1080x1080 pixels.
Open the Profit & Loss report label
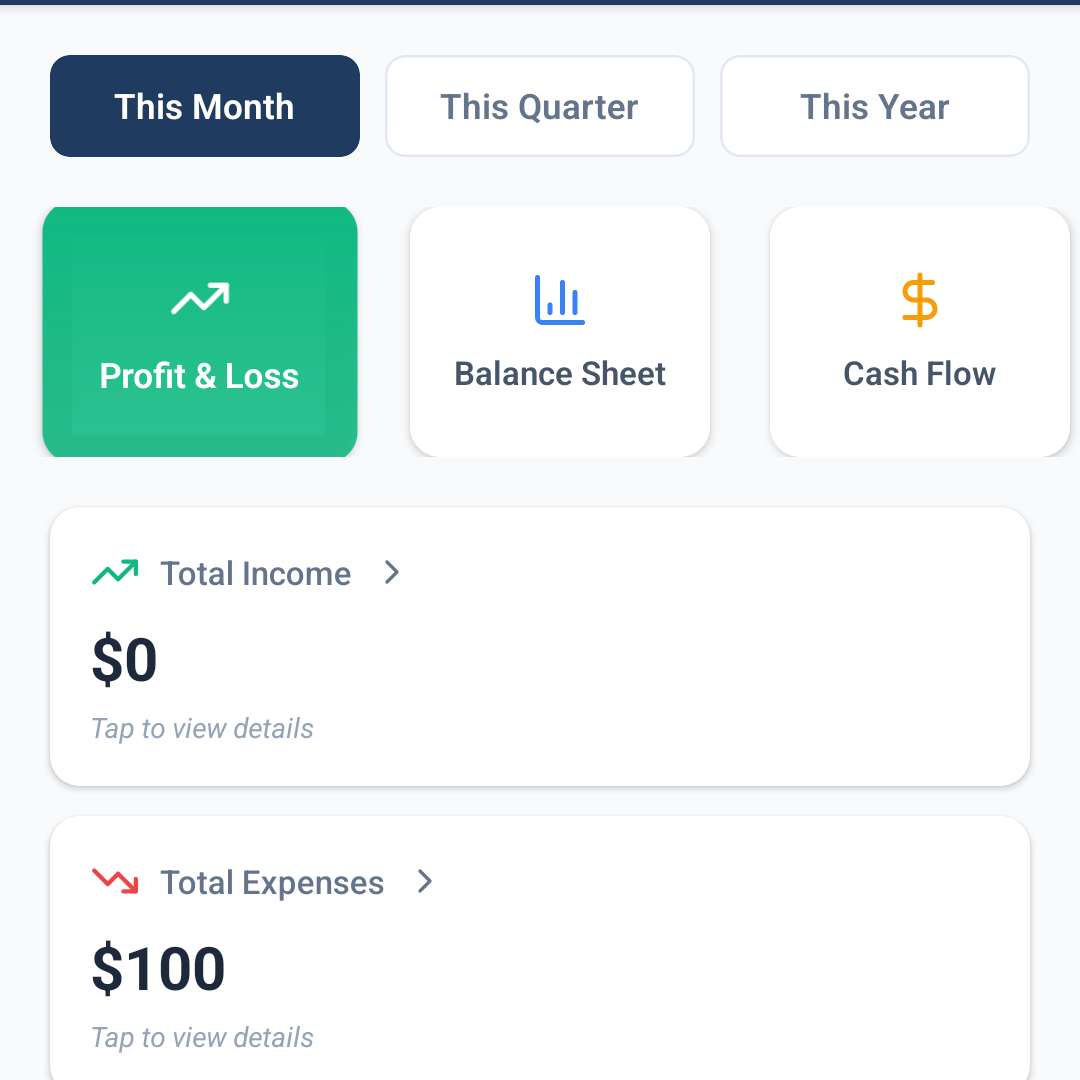200,376
